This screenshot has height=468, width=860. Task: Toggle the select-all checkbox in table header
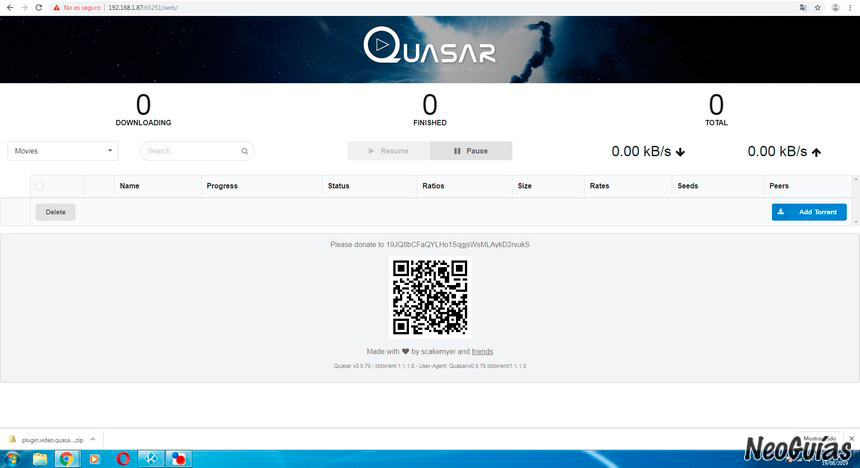coord(39,185)
